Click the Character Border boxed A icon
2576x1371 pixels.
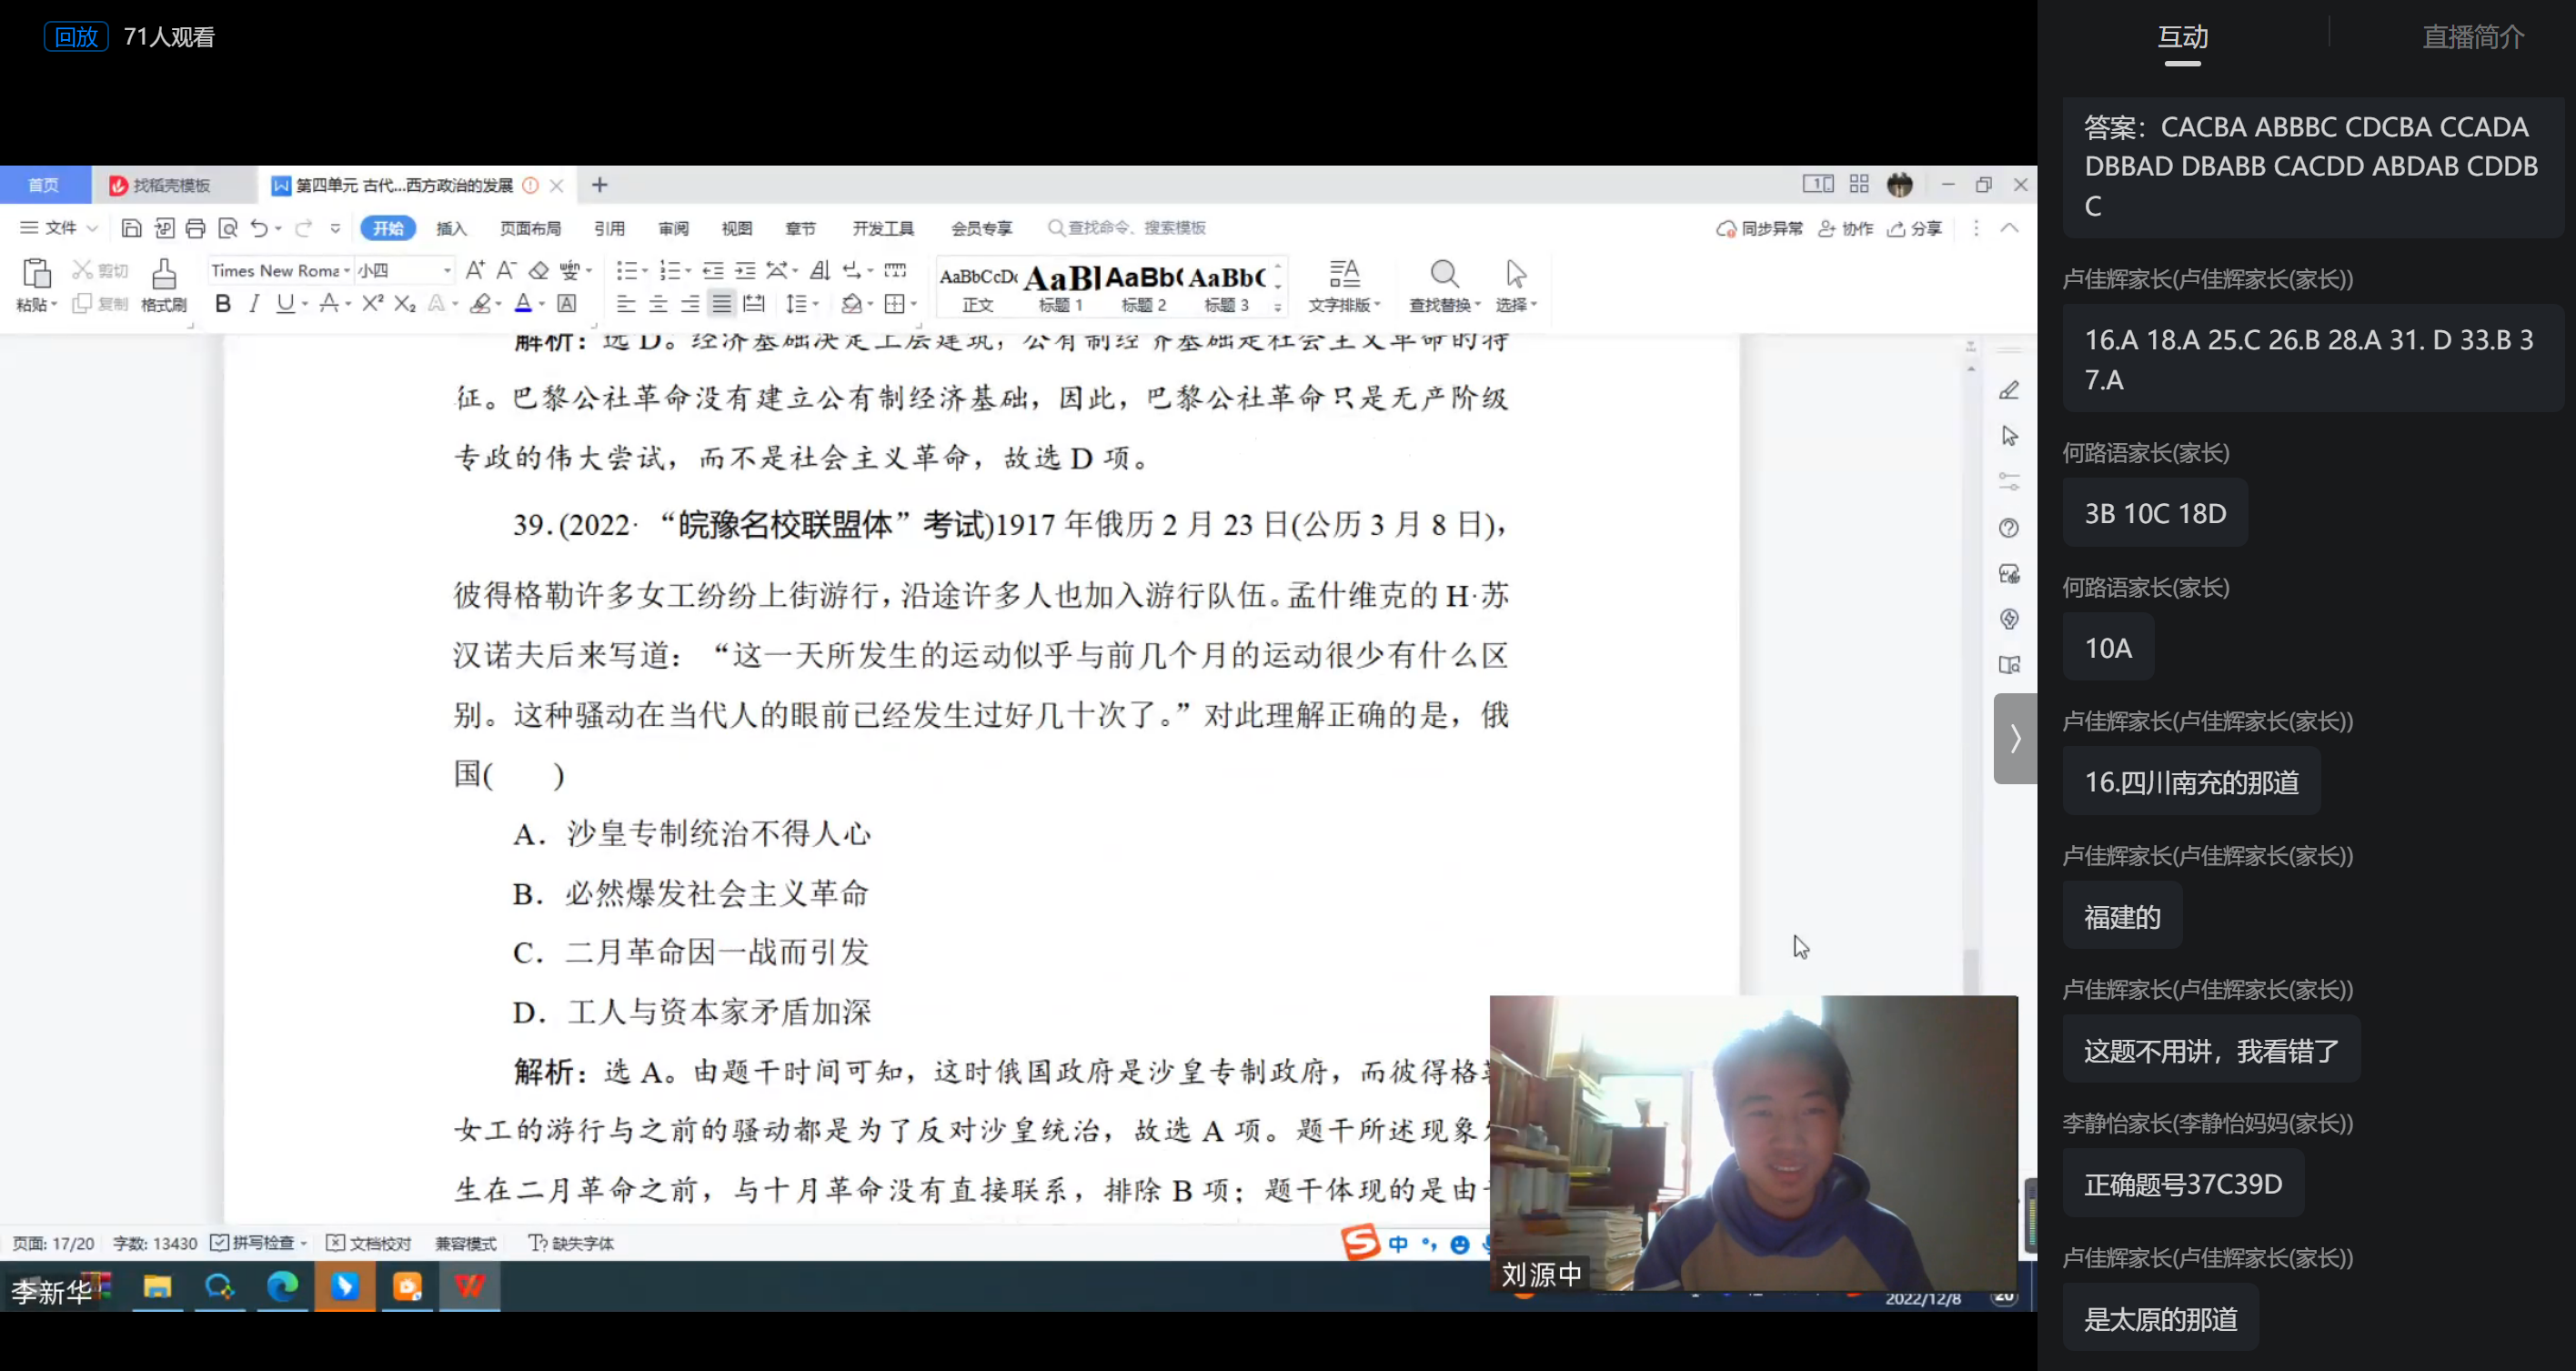pos(567,303)
